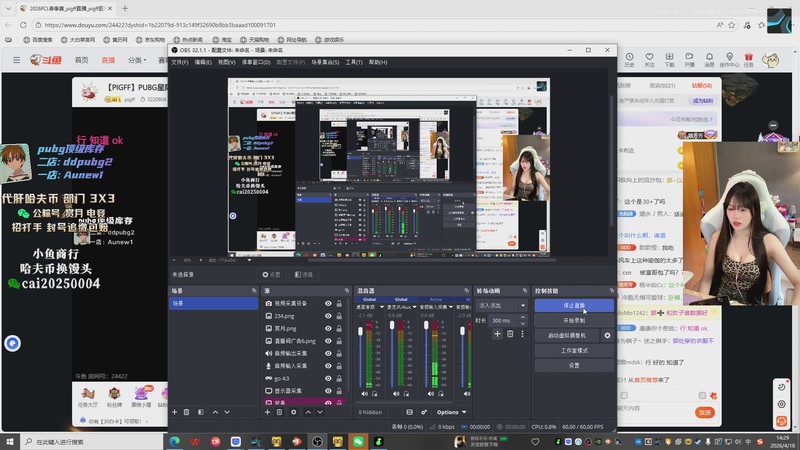800x450 pixels.
Task: Add a new scene in OBS
Action: [x=174, y=412]
